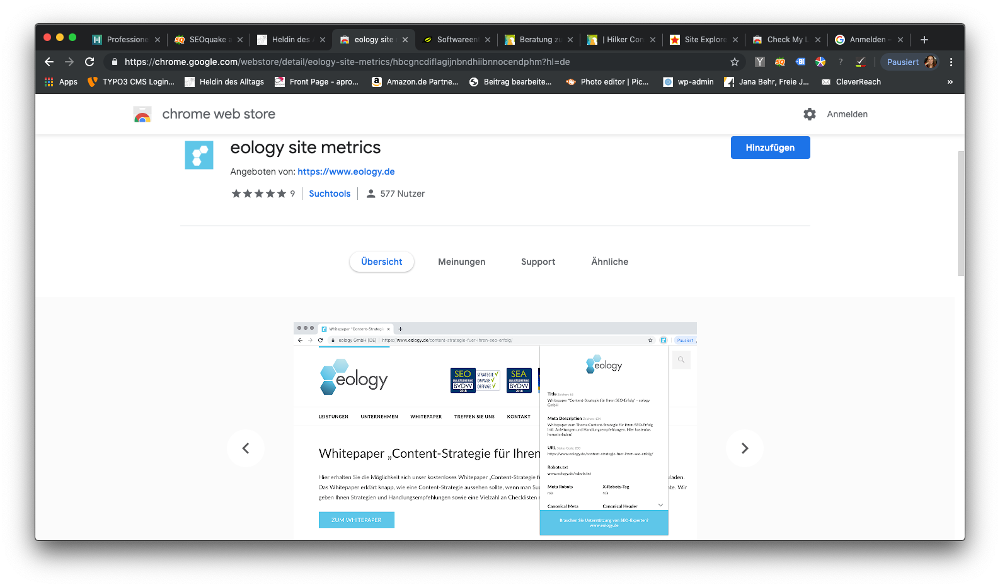Image resolution: width=1000 pixels, height=587 pixels.
Task: Close the Softwareentwicklung tab
Action: tap(487, 40)
